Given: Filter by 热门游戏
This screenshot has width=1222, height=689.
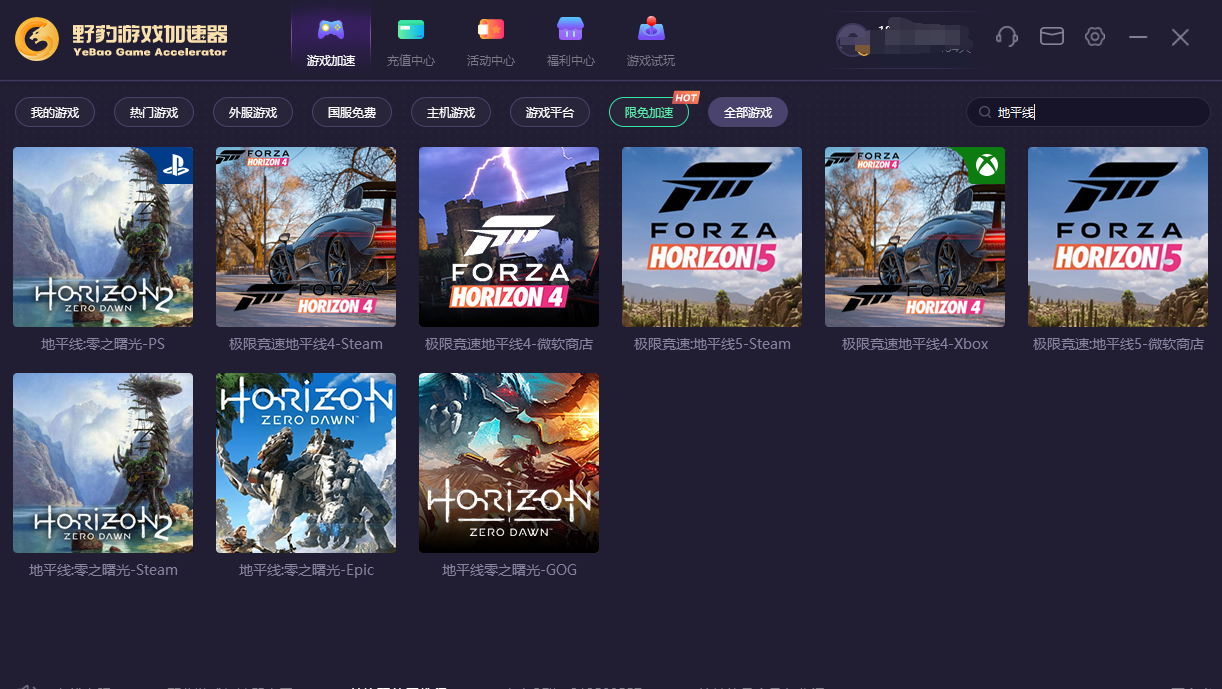Looking at the screenshot, I should point(154,113).
